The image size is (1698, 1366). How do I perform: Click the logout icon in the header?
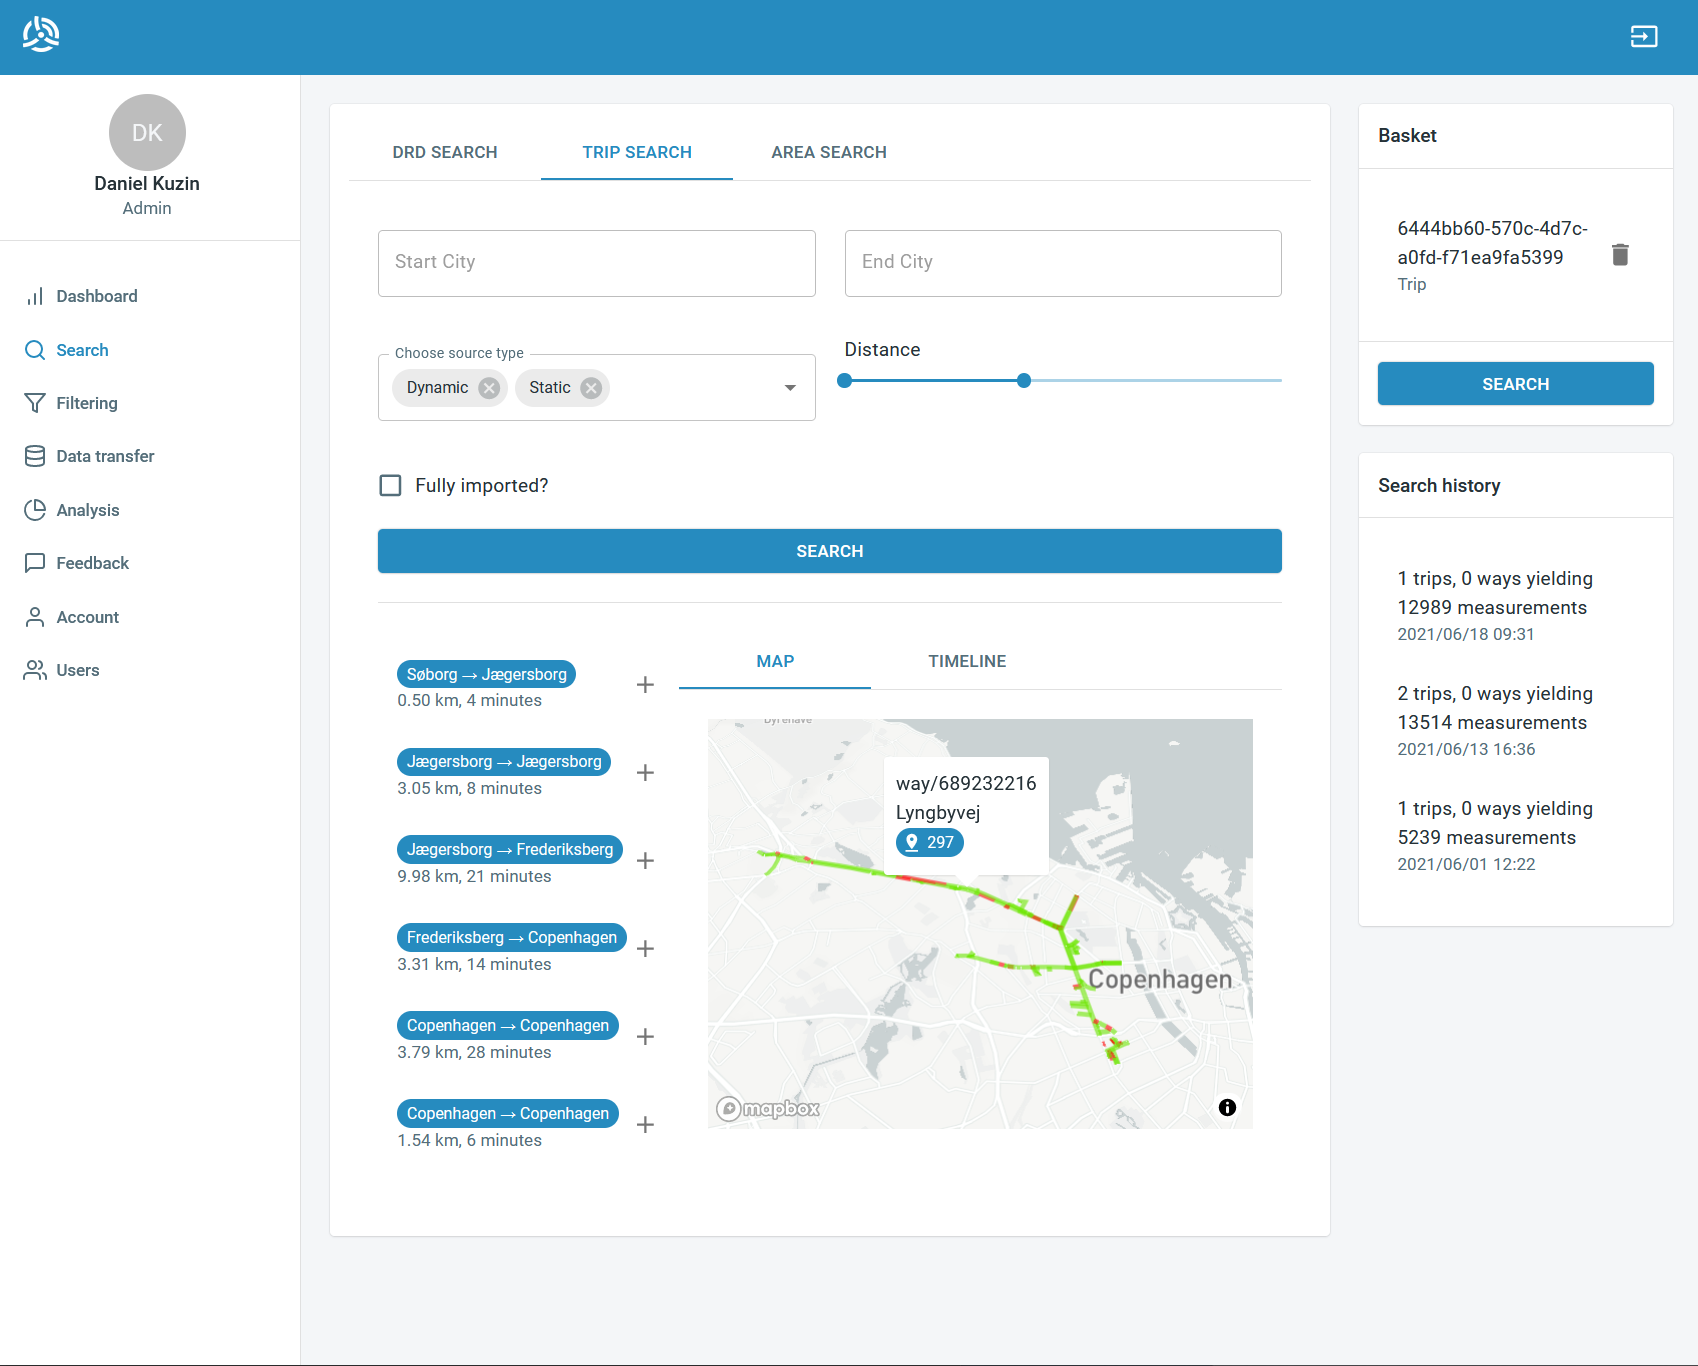pyautogui.click(x=1643, y=37)
